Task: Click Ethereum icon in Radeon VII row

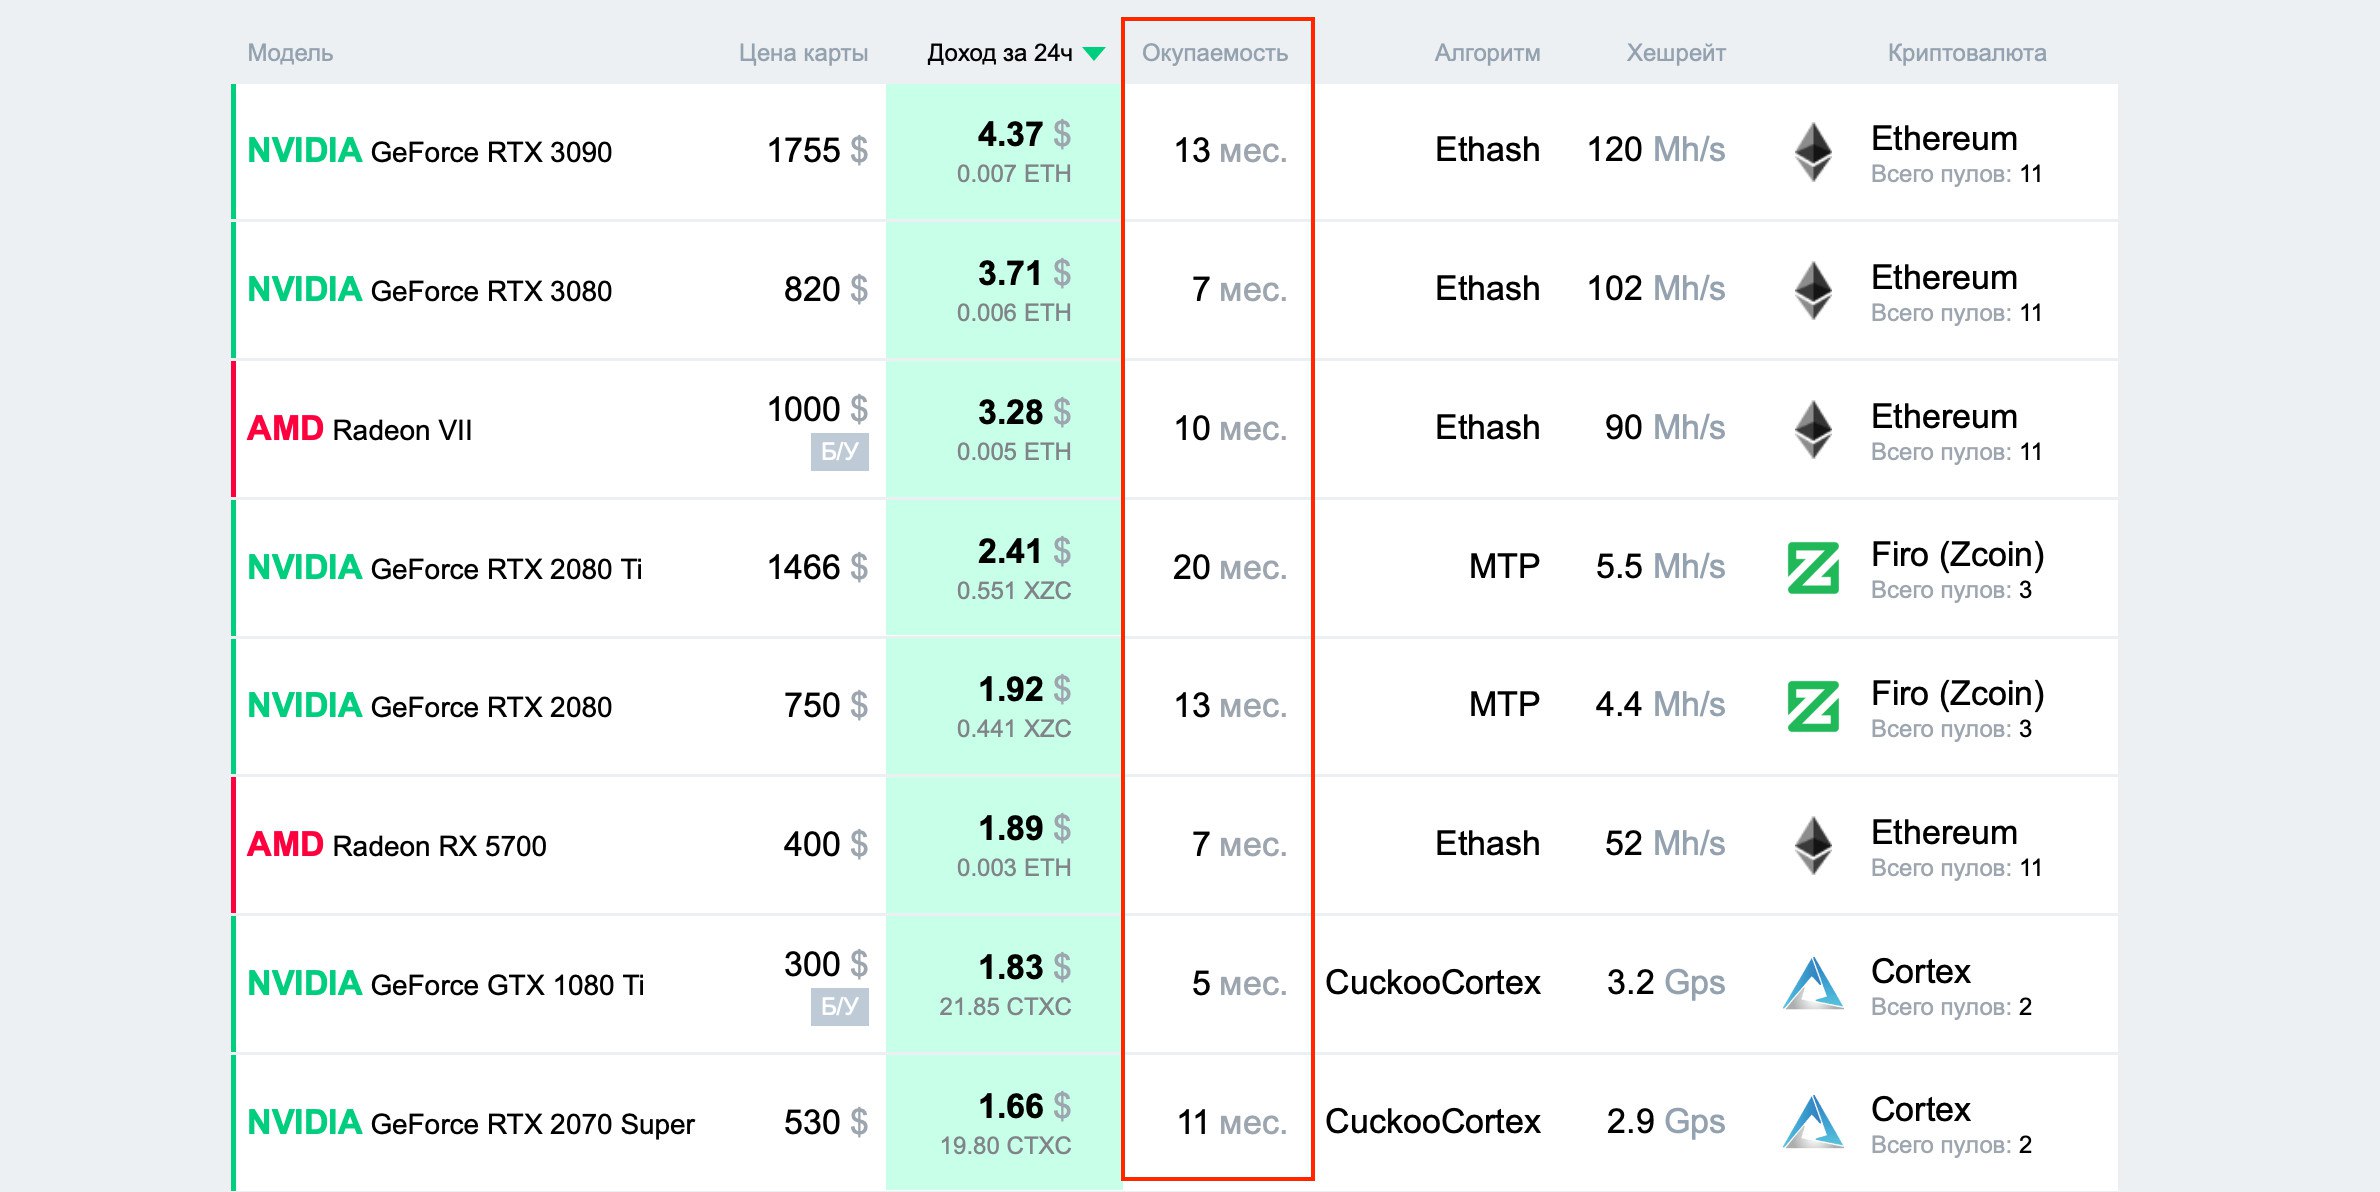Action: pos(1813,430)
